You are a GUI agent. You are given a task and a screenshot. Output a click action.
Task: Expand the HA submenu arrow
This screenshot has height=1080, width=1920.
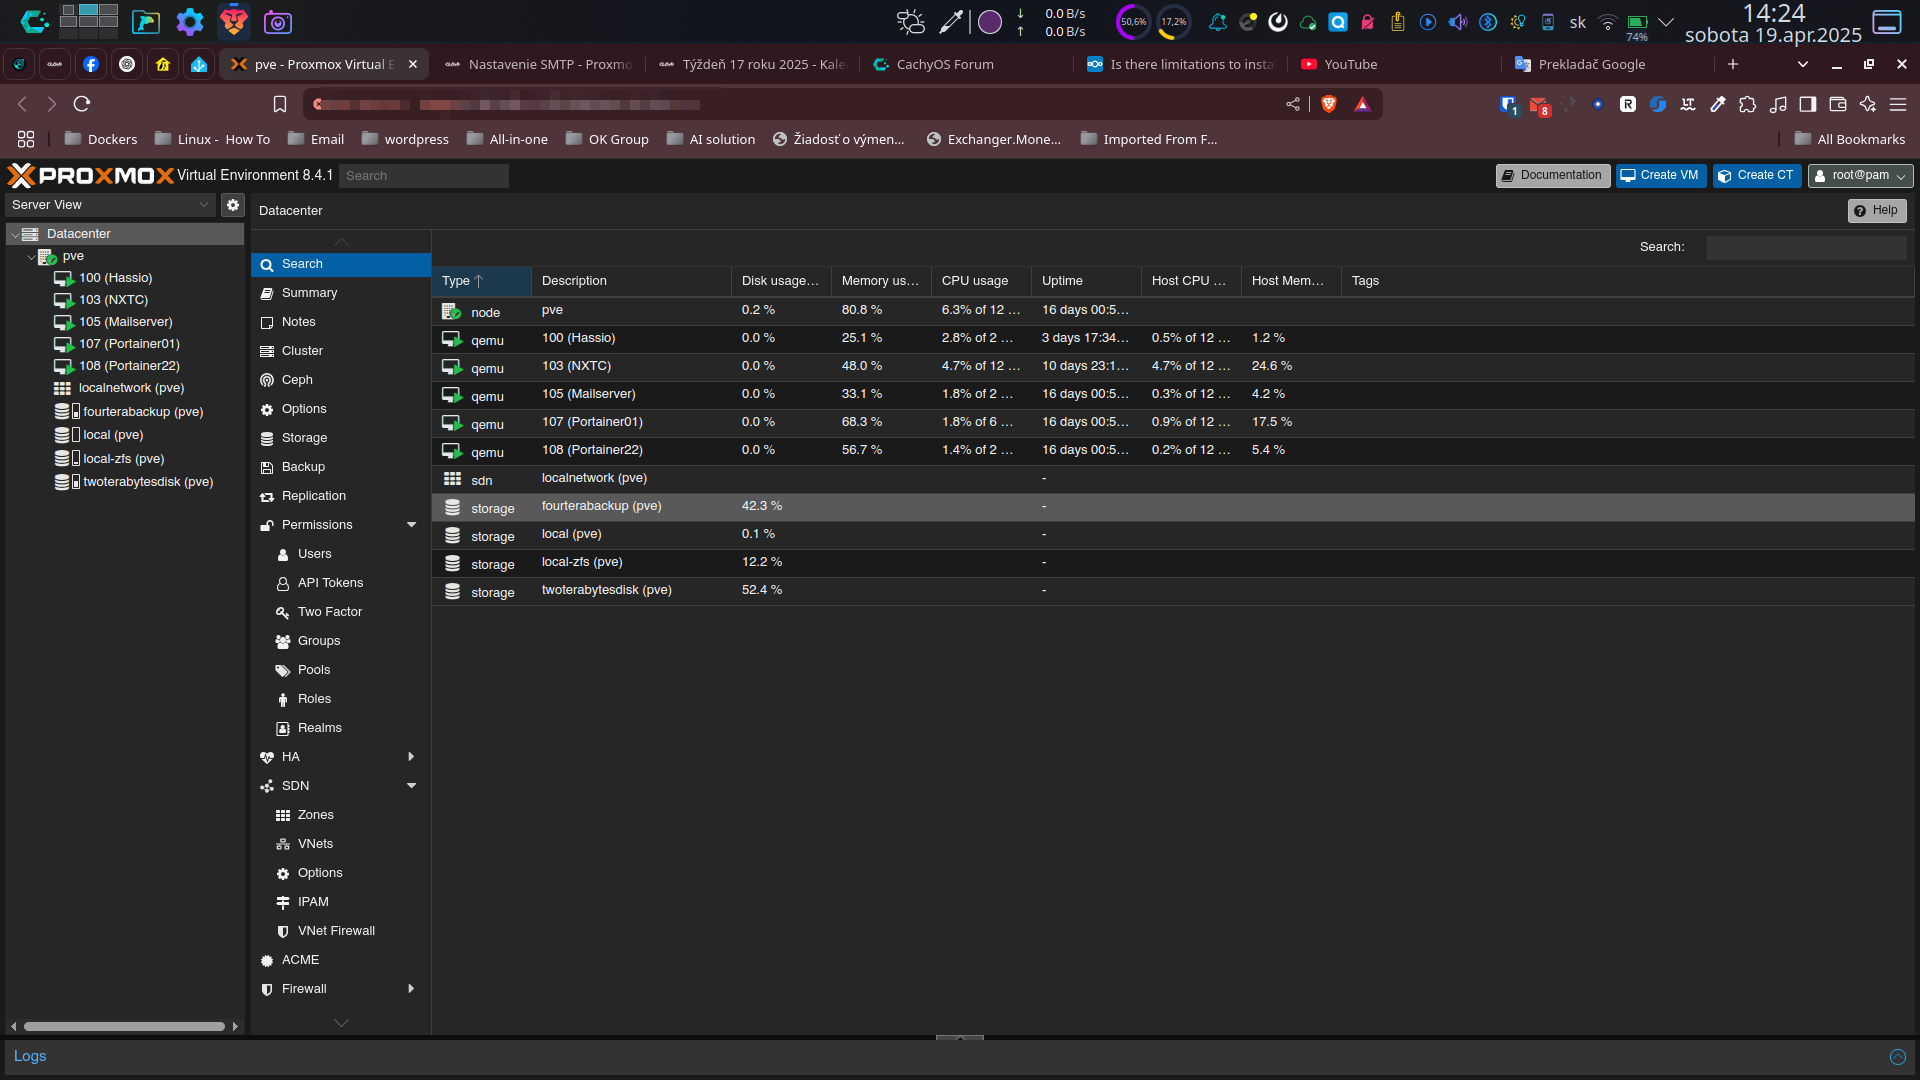pos(411,757)
